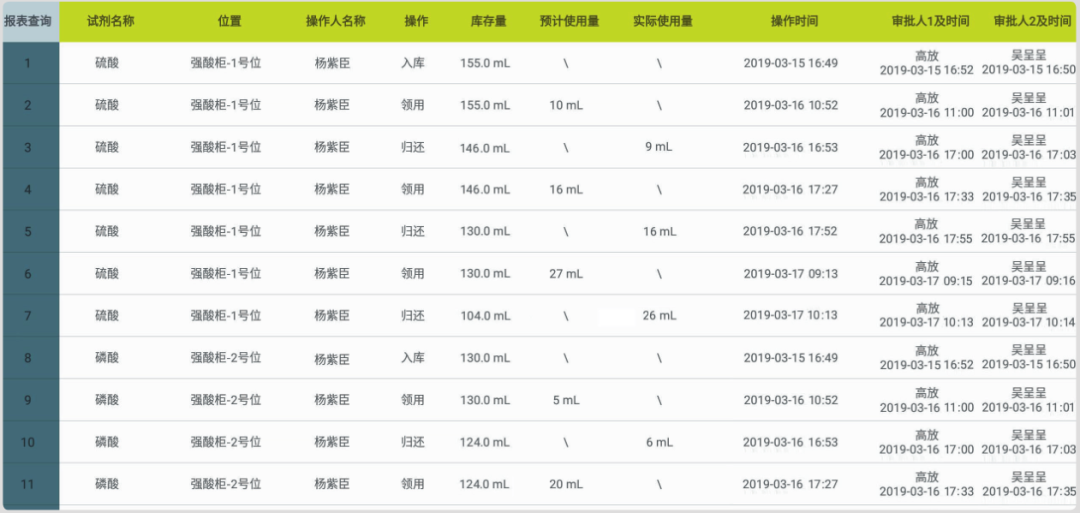Click 27 mL expected usage
Viewport: 1080px width, 513px height.
(x=566, y=273)
